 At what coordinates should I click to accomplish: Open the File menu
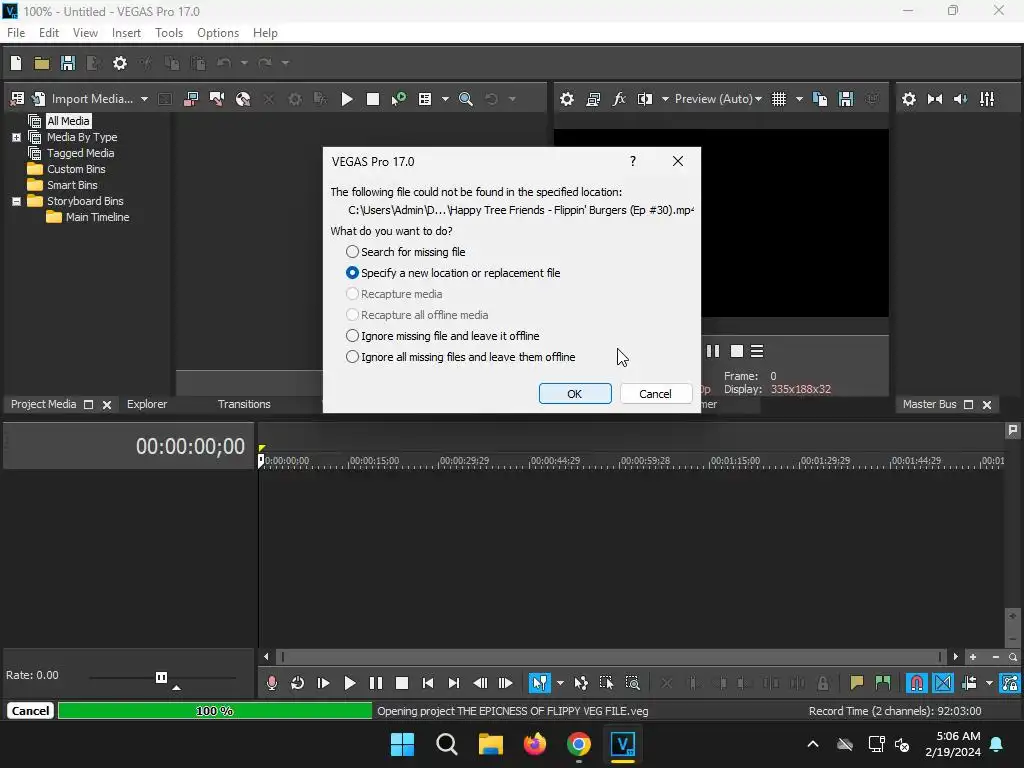pyautogui.click(x=16, y=33)
